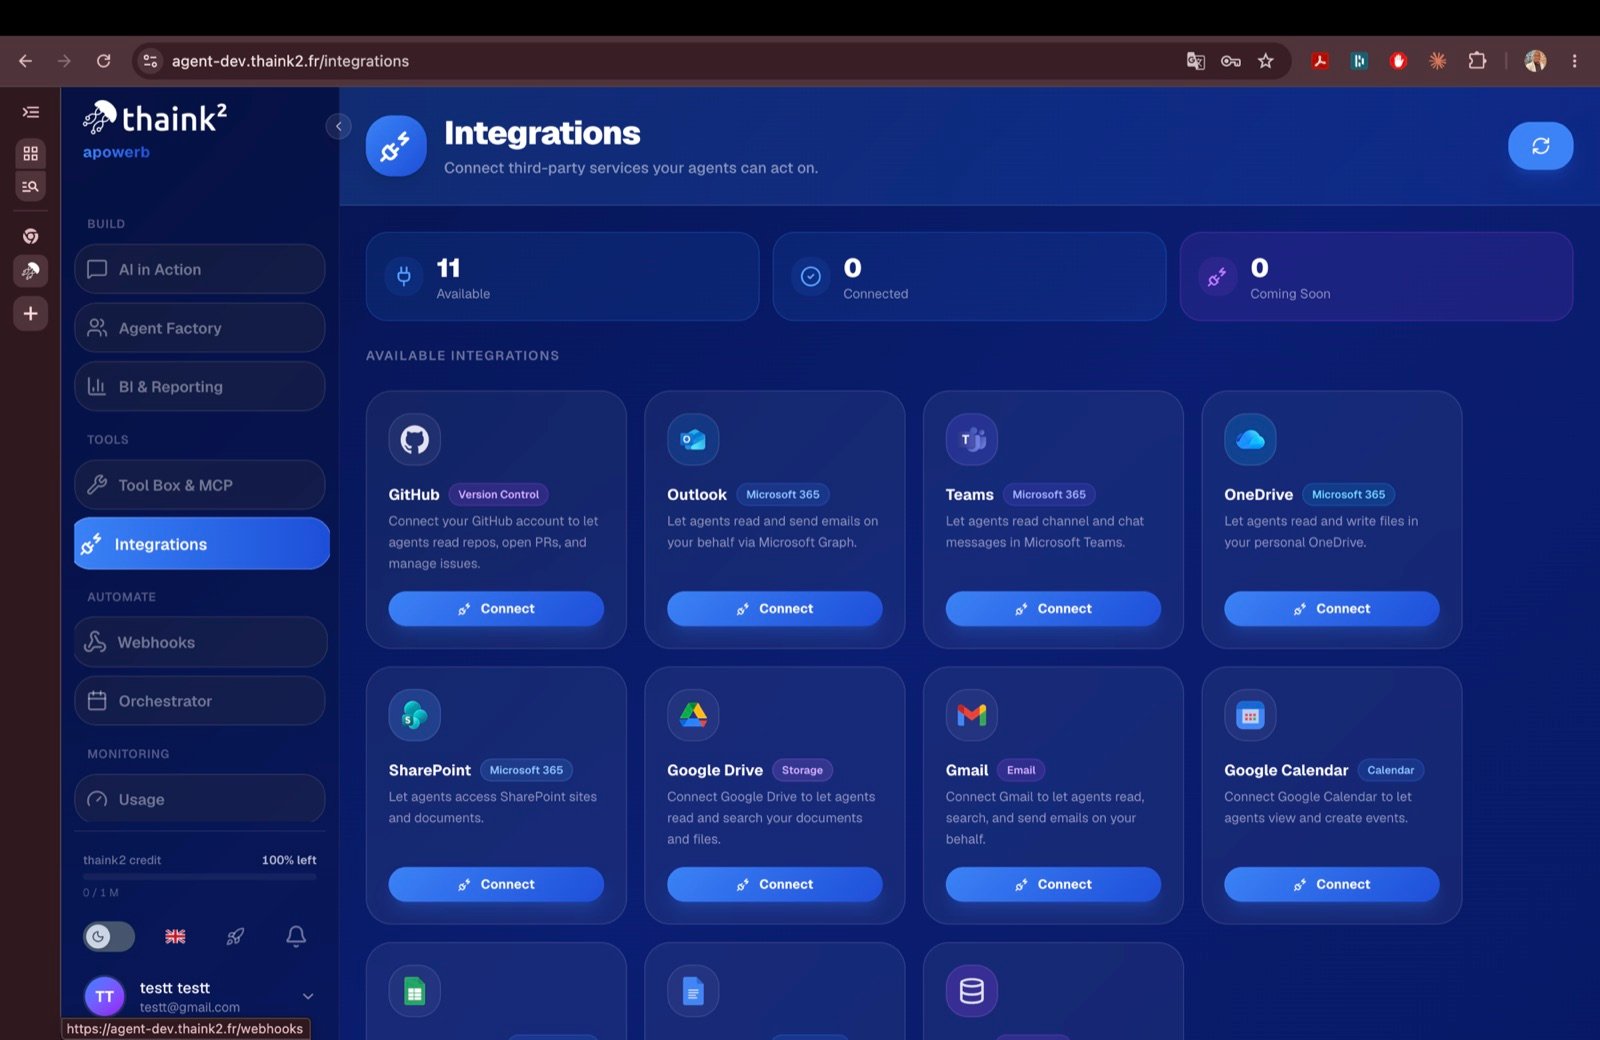
Task: Click the Microsoft 365 tag on Outlook
Action: click(x=783, y=494)
